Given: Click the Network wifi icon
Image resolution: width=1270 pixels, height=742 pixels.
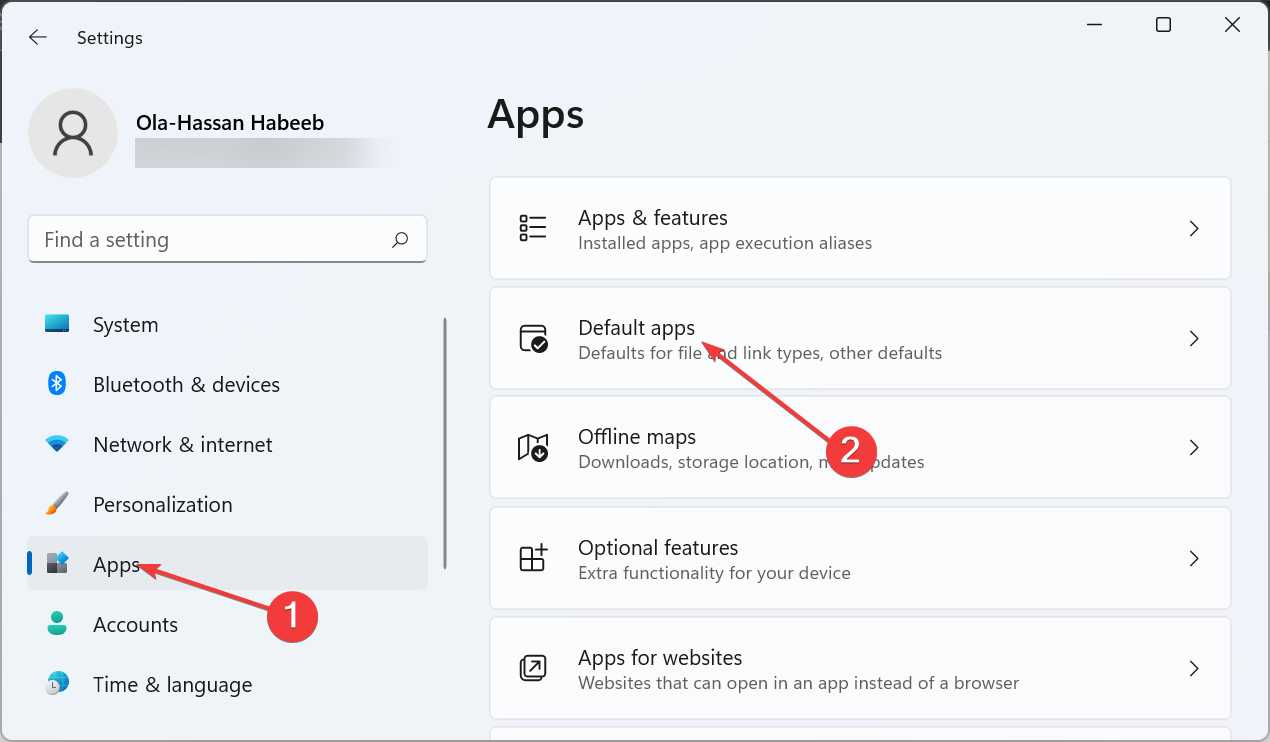Looking at the screenshot, I should tap(57, 444).
